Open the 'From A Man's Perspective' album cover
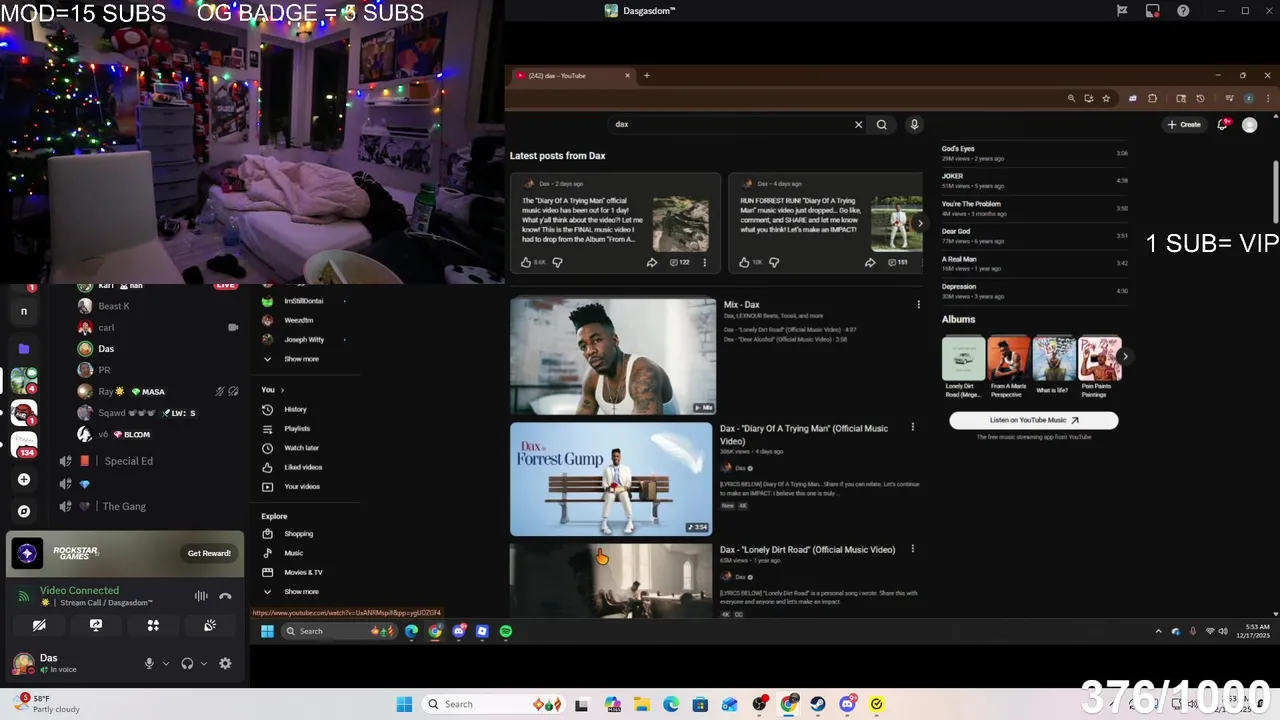Viewport: 1280px width, 720px height. tap(1008, 358)
